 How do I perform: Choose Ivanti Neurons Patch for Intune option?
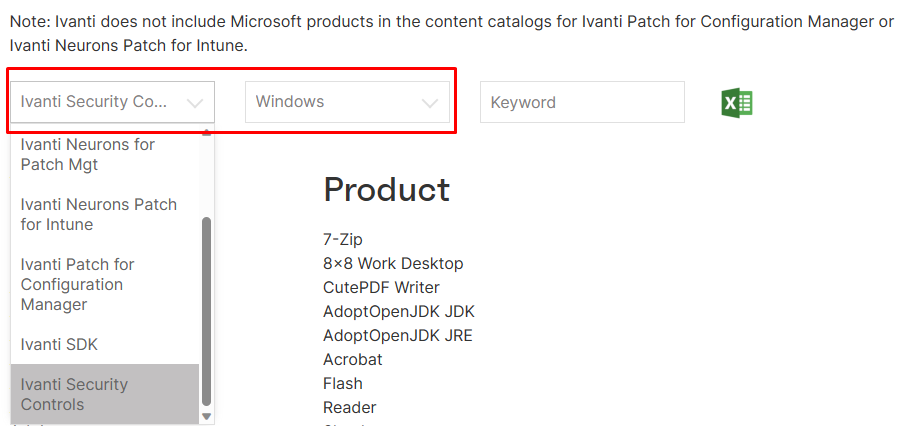98,214
